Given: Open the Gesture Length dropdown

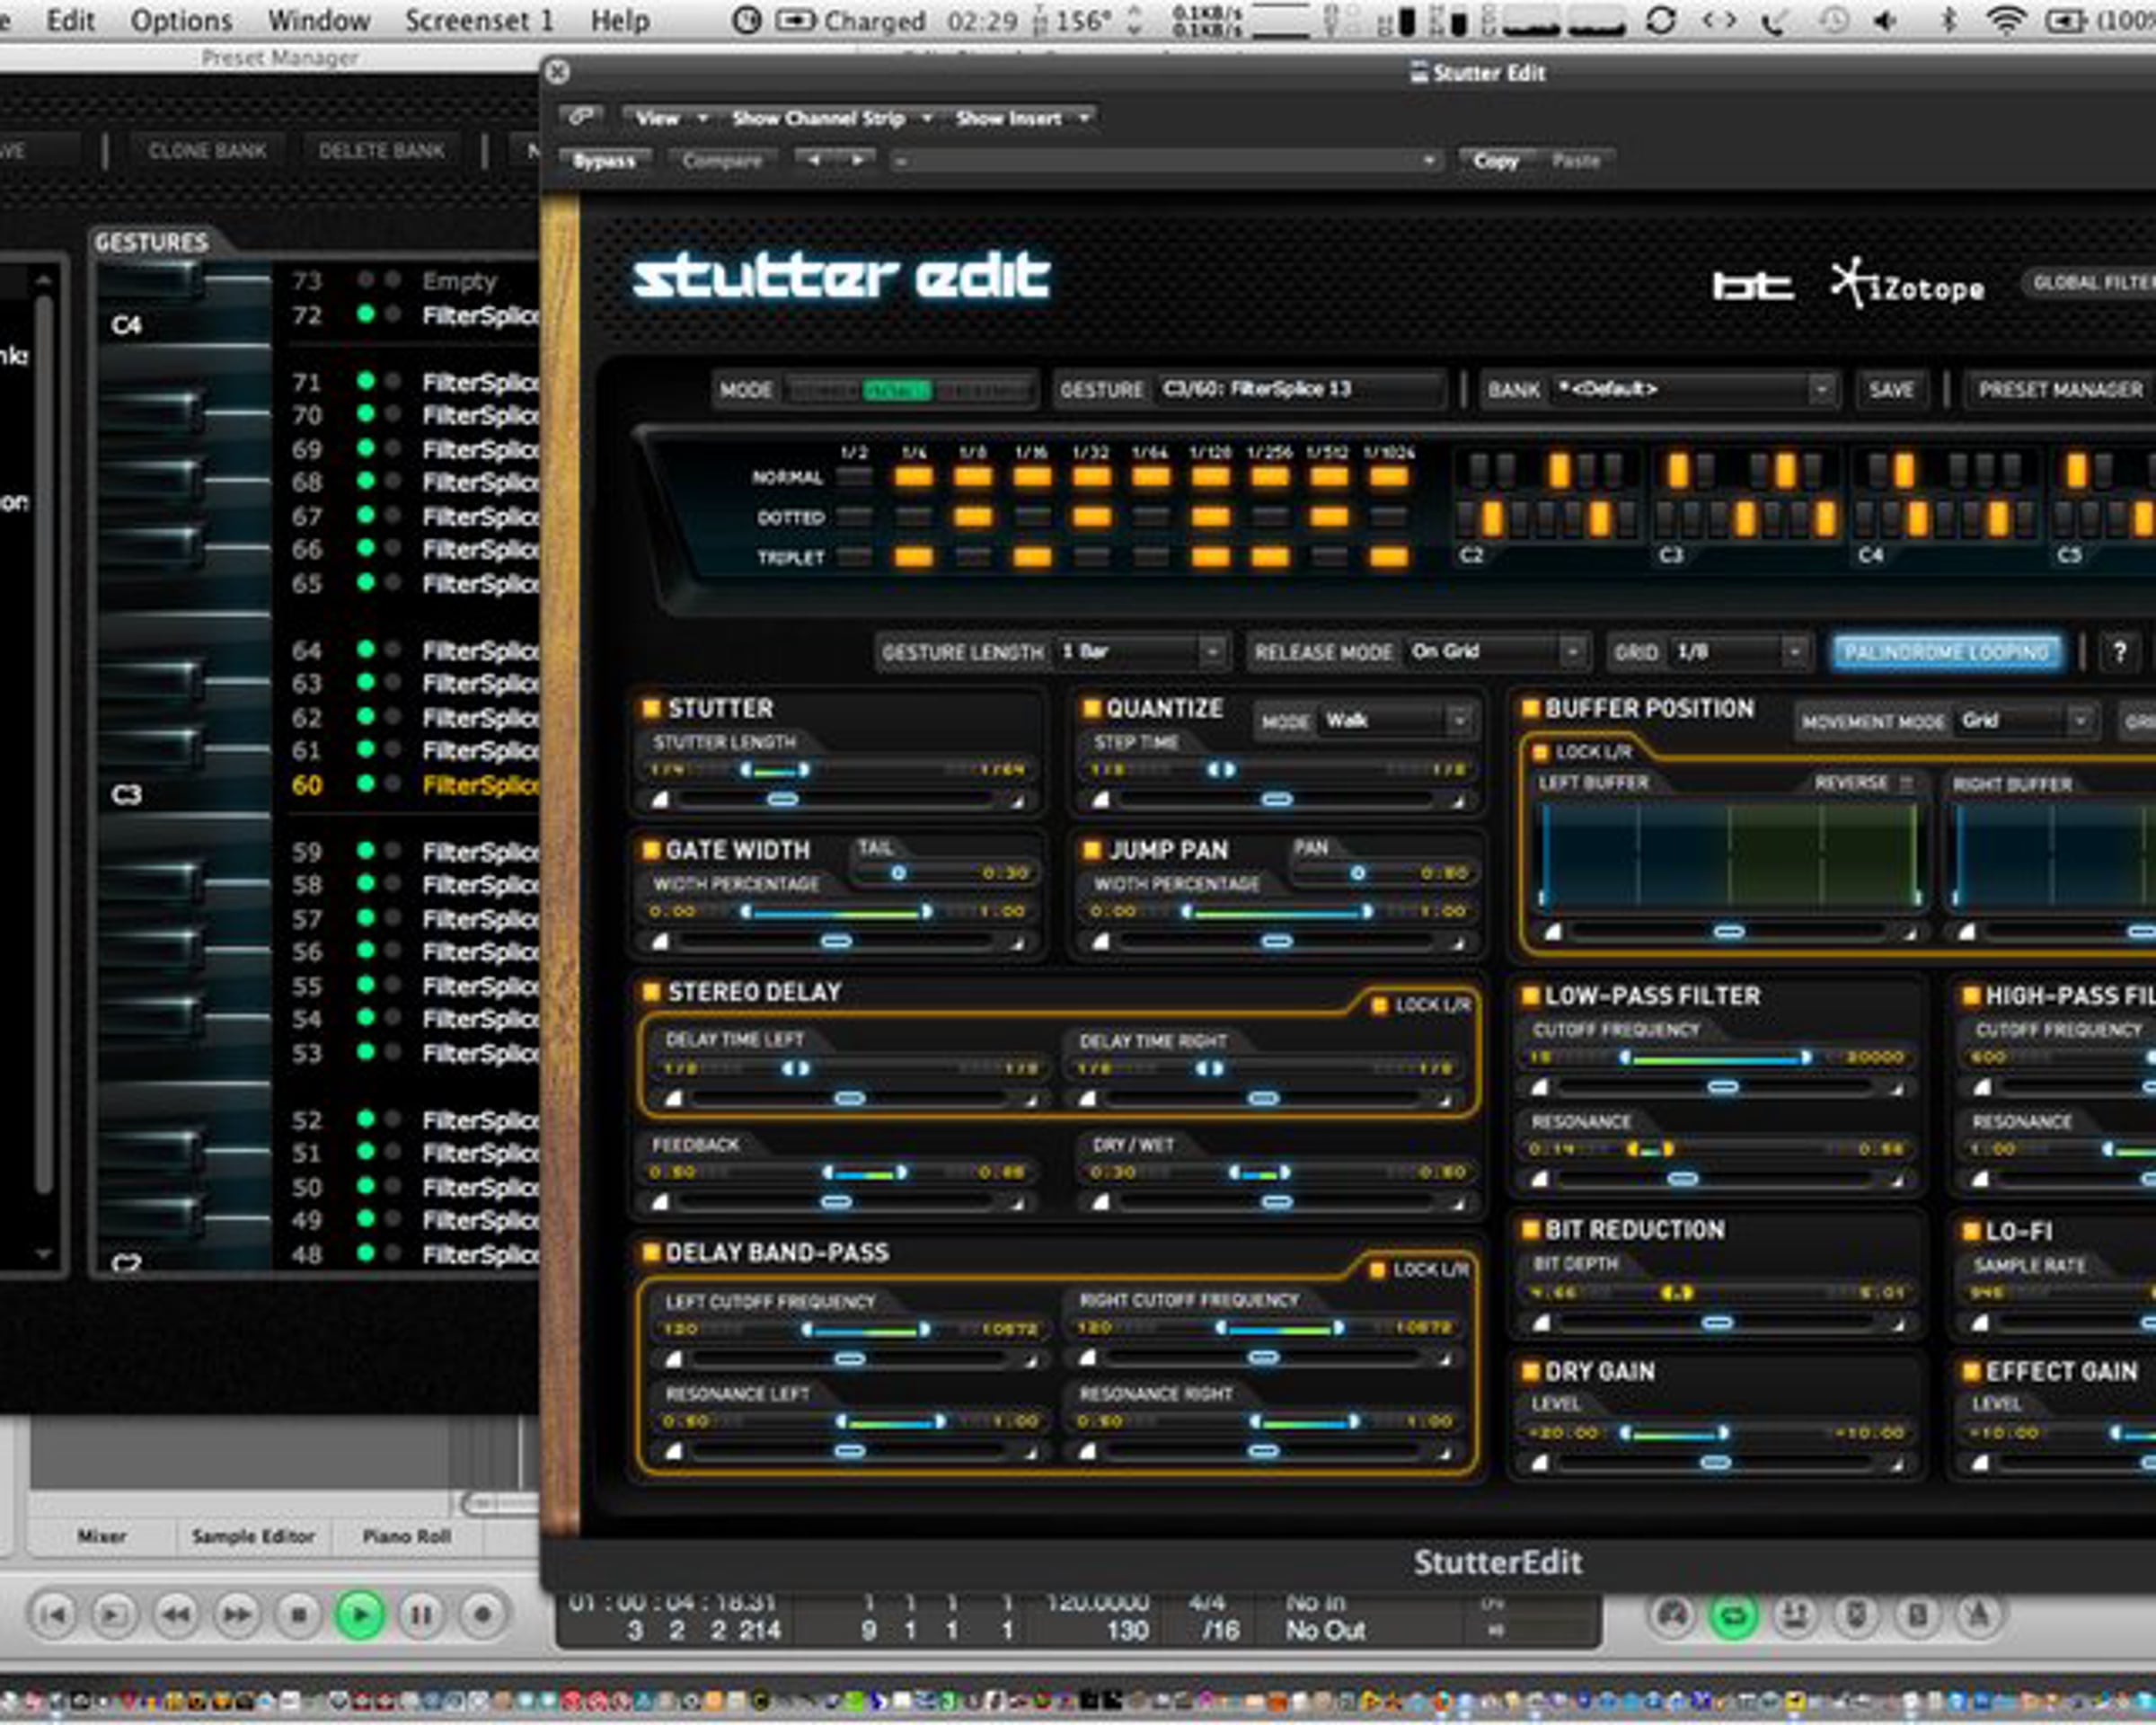Looking at the screenshot, I should click(1142, 652).
